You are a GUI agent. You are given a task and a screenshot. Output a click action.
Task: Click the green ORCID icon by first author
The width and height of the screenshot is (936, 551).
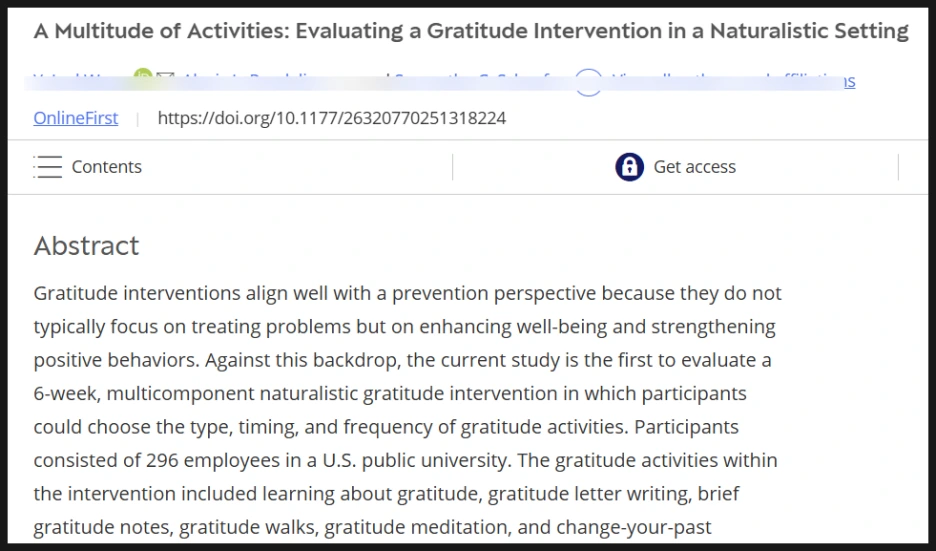click(x=142, y=78)
